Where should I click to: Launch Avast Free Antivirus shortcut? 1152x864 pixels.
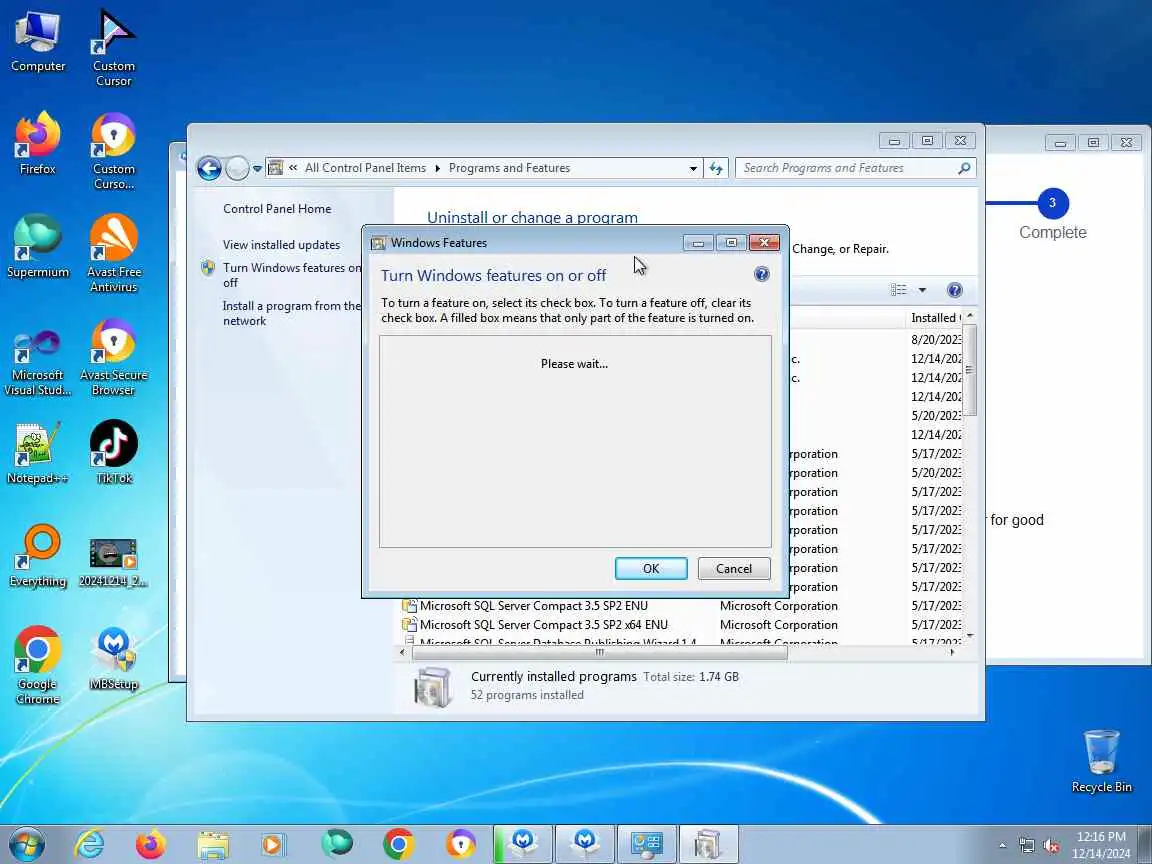point(113,253)
